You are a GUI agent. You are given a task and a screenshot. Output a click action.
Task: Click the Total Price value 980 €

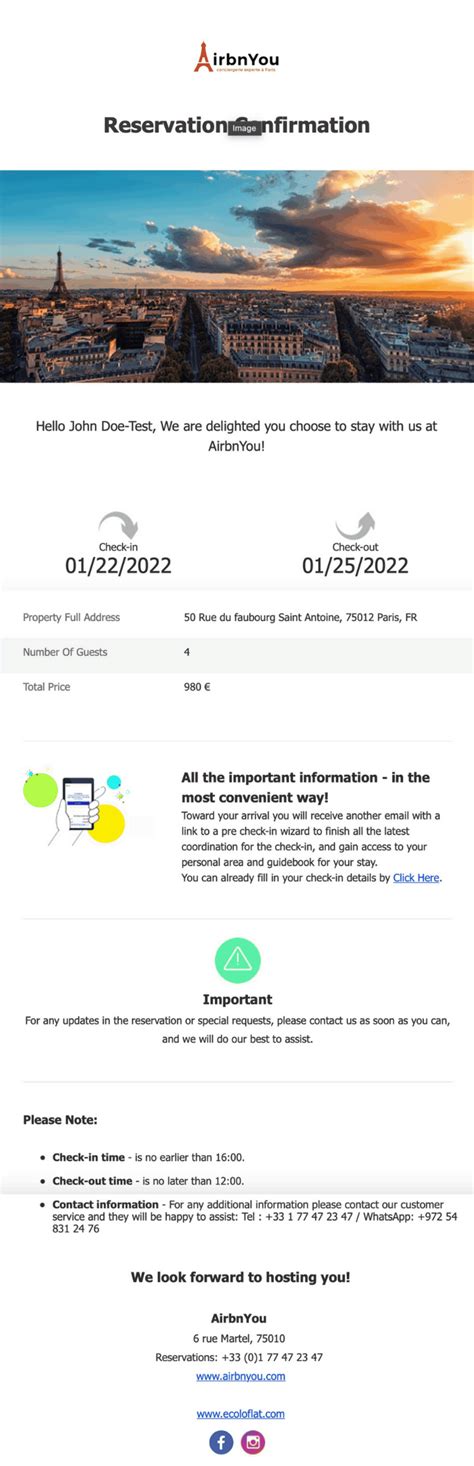[197, 687]
